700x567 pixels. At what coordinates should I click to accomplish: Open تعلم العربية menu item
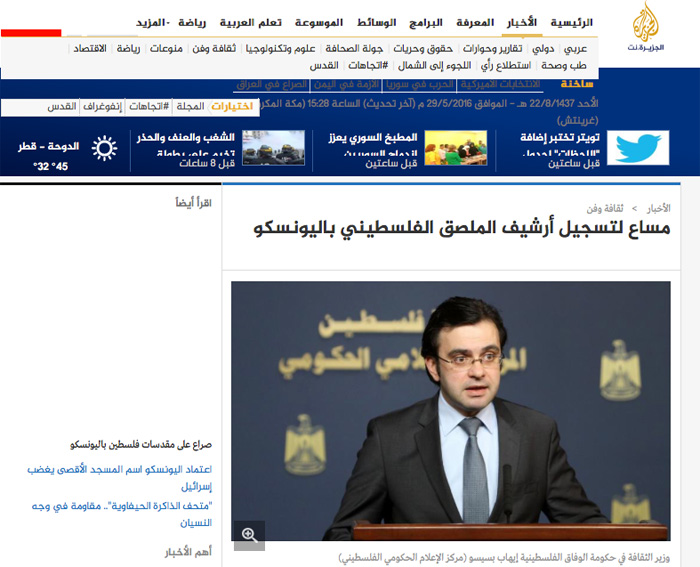coord(250,23)
